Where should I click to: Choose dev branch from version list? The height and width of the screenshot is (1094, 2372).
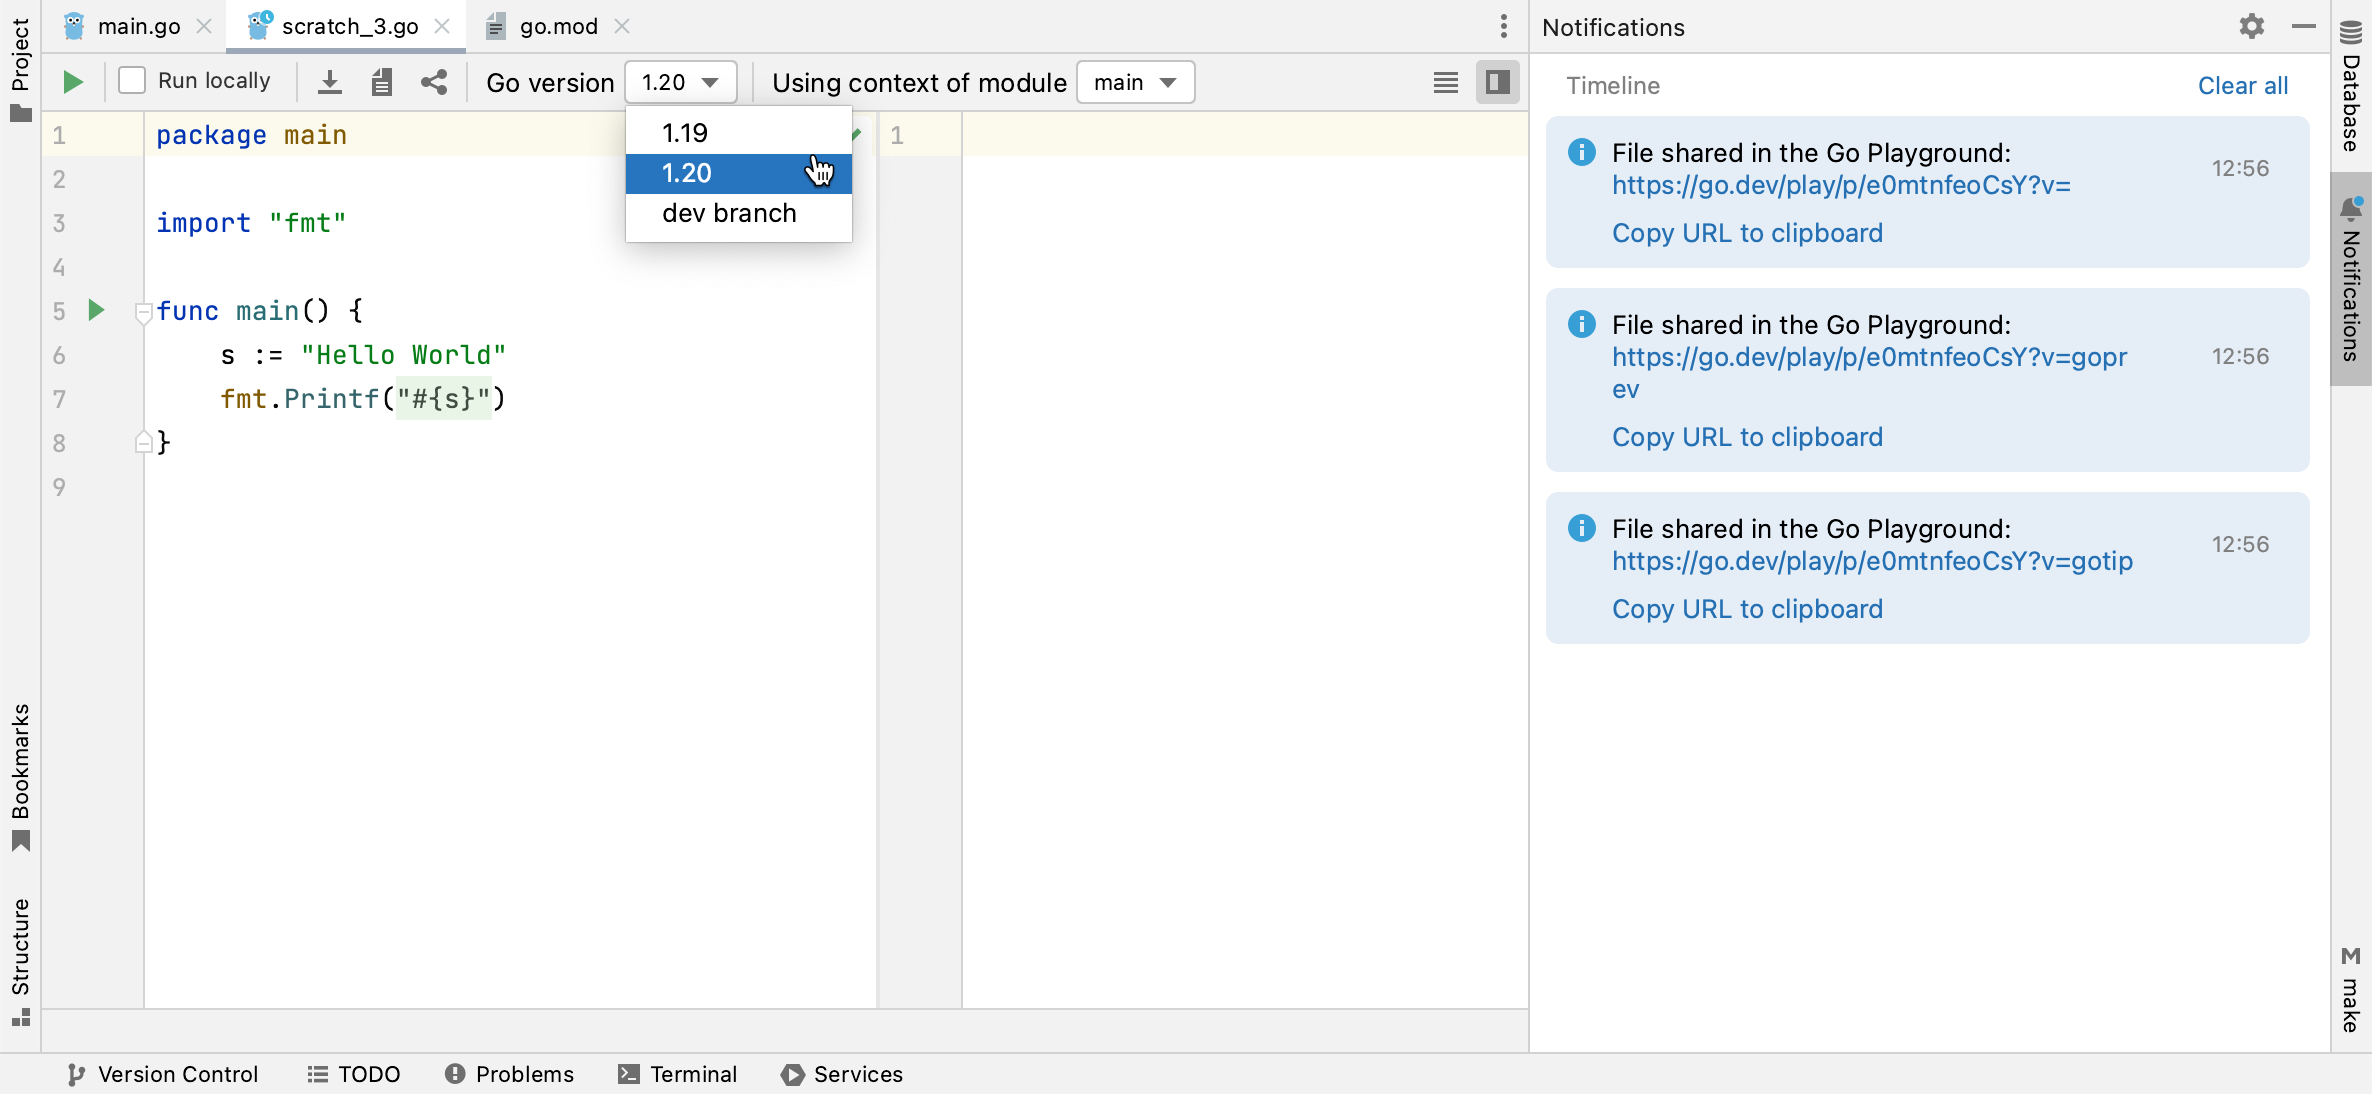coord(729,213)
